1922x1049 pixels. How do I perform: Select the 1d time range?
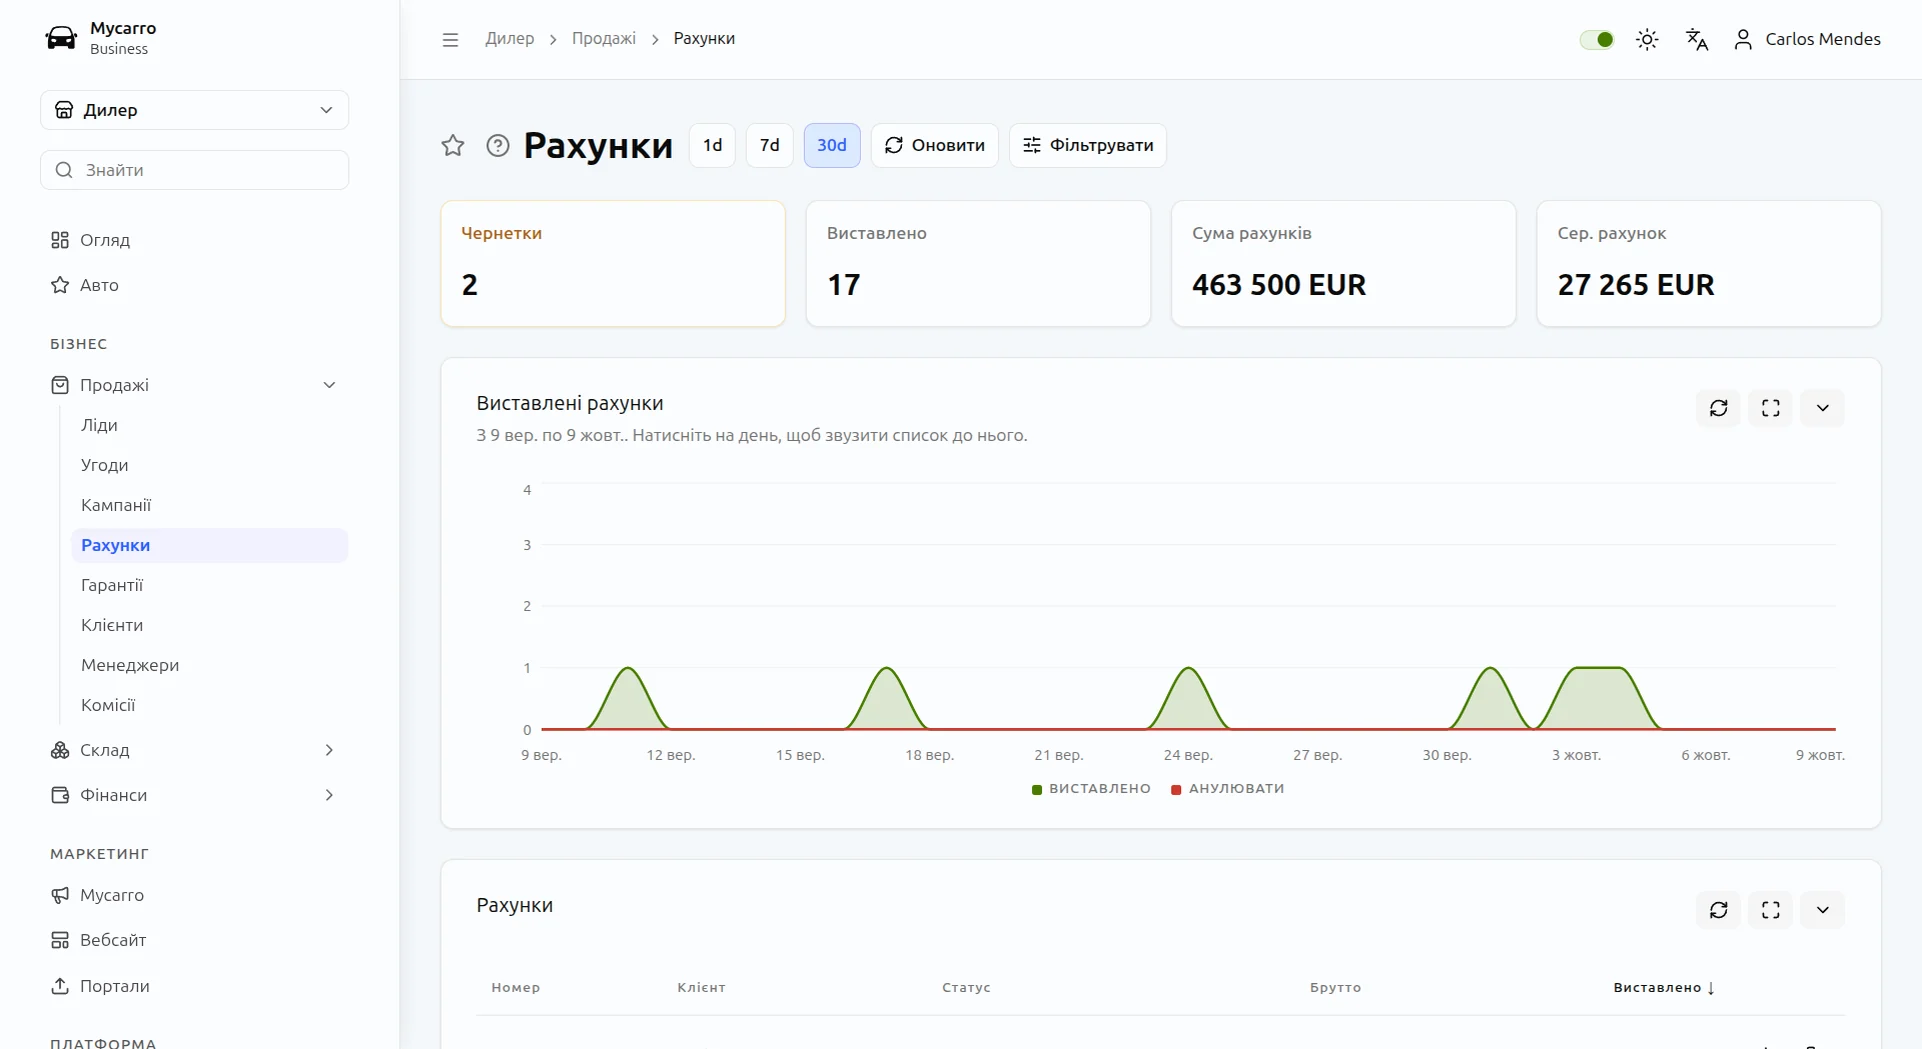(x=712, y=145)
